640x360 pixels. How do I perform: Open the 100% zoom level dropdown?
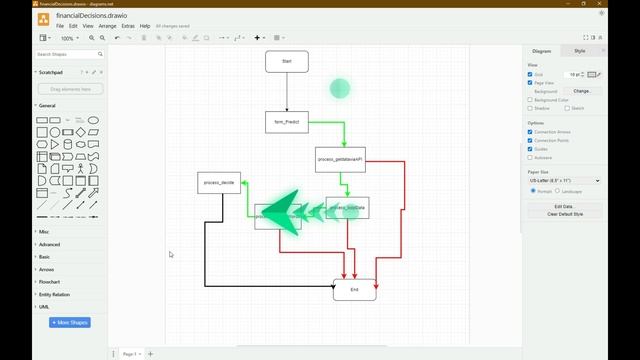[70, 38]
